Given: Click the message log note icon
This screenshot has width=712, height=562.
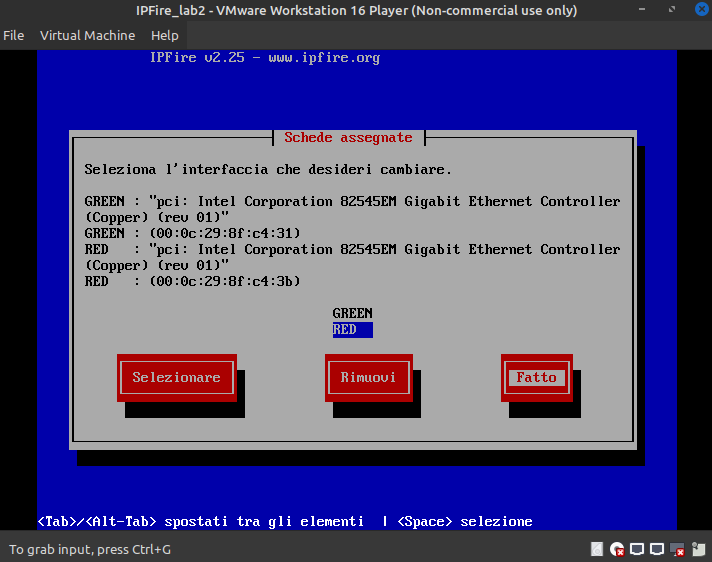Looking at the screenshot, I should [x=698, y=549].
